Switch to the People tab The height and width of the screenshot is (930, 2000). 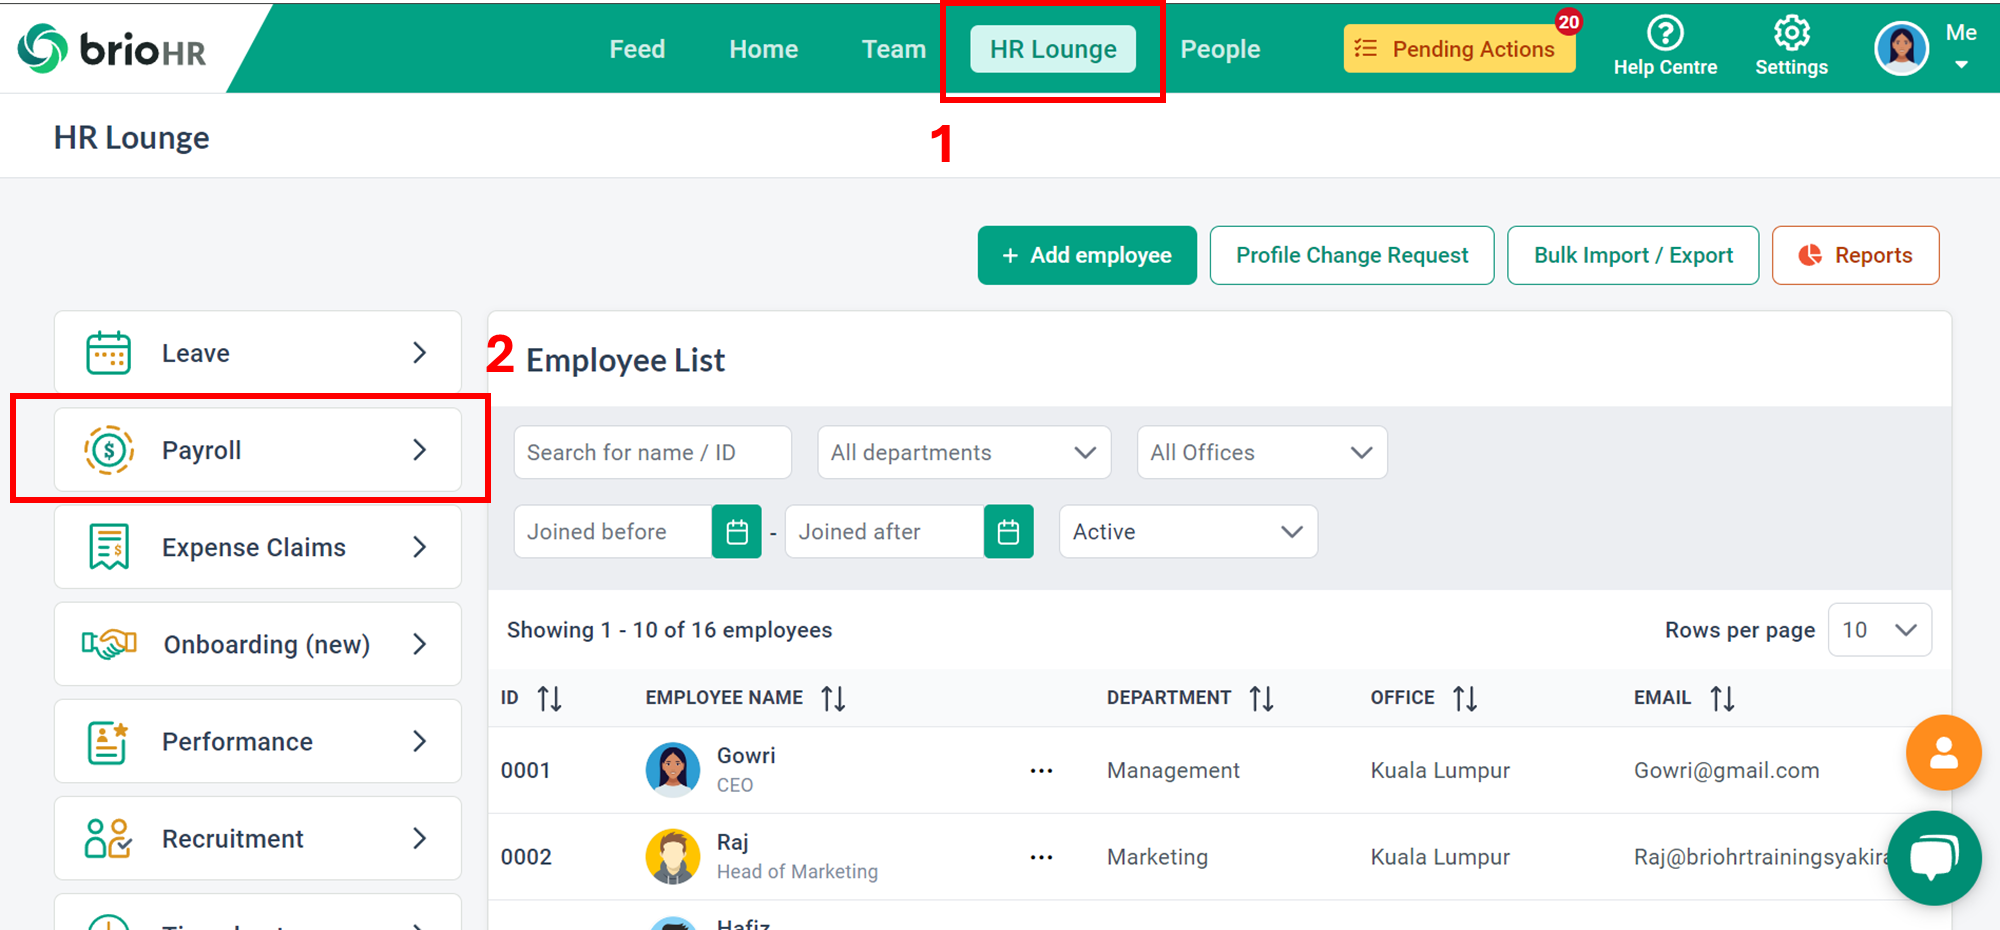coord(1220,48)
